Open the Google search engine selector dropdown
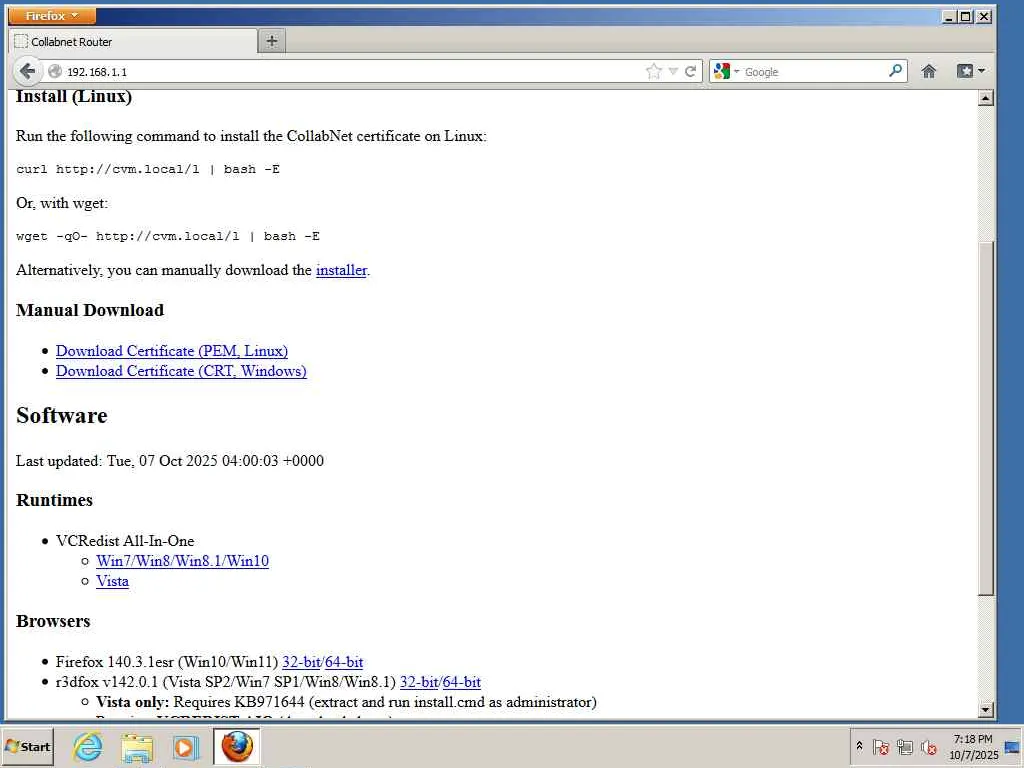Viewport: 1024px width, 768px height. 726,71
